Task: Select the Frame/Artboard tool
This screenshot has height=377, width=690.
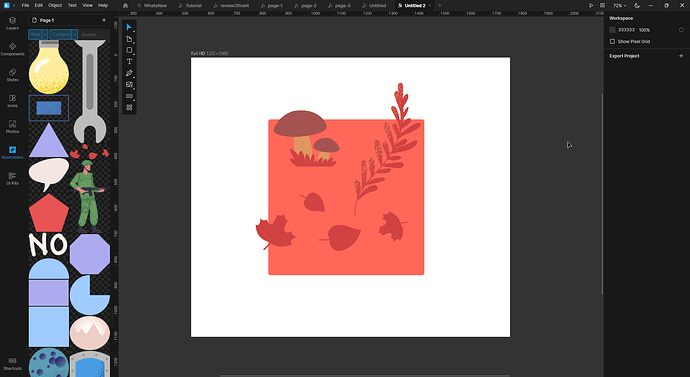Action: (129, 39)
